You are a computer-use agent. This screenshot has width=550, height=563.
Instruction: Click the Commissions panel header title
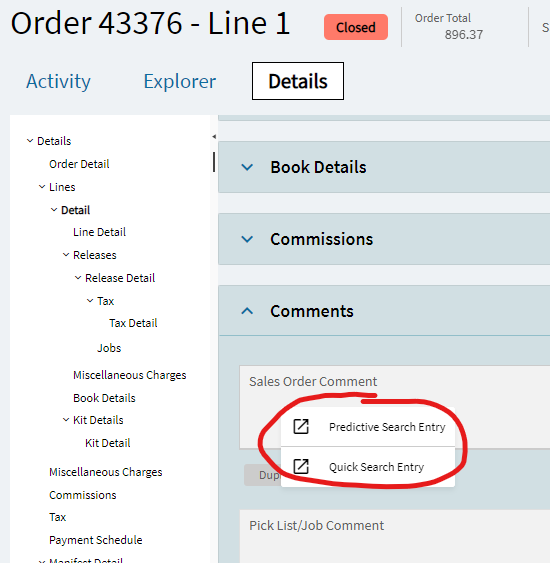pos(321,239)
